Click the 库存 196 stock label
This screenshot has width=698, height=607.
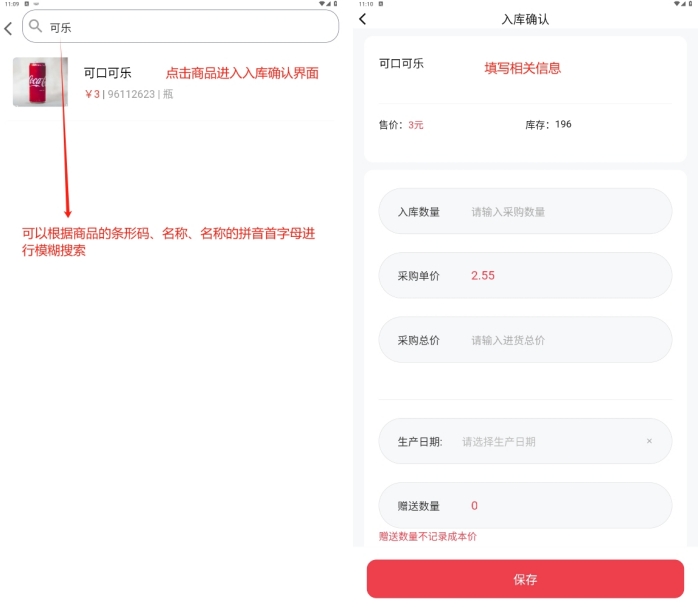[548, 125]
